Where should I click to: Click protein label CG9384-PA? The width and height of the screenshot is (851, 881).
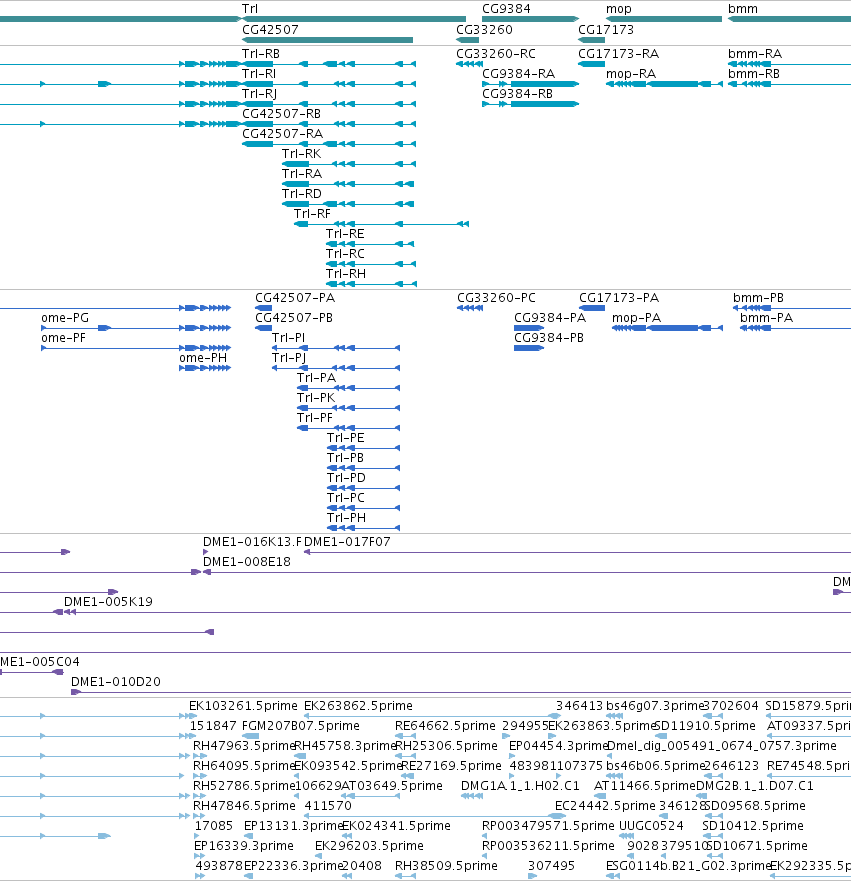point(550,318)
